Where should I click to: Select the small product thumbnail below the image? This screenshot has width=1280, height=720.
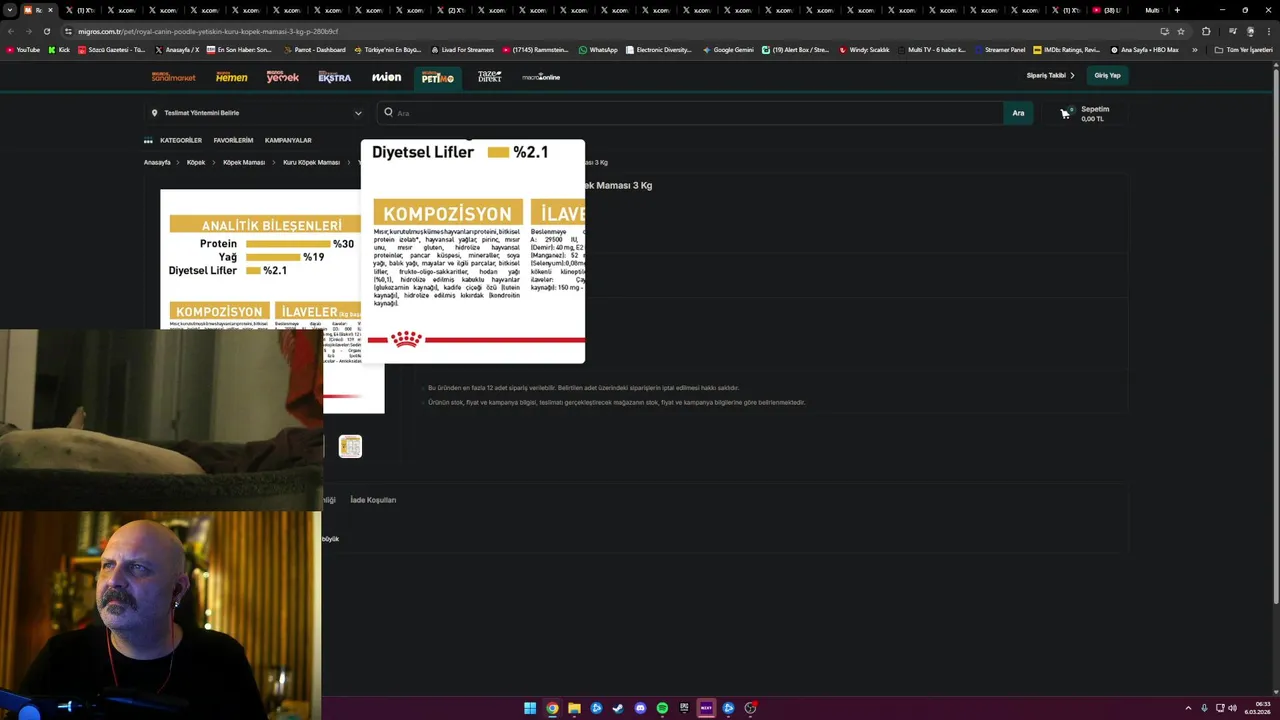pos(350,446)
